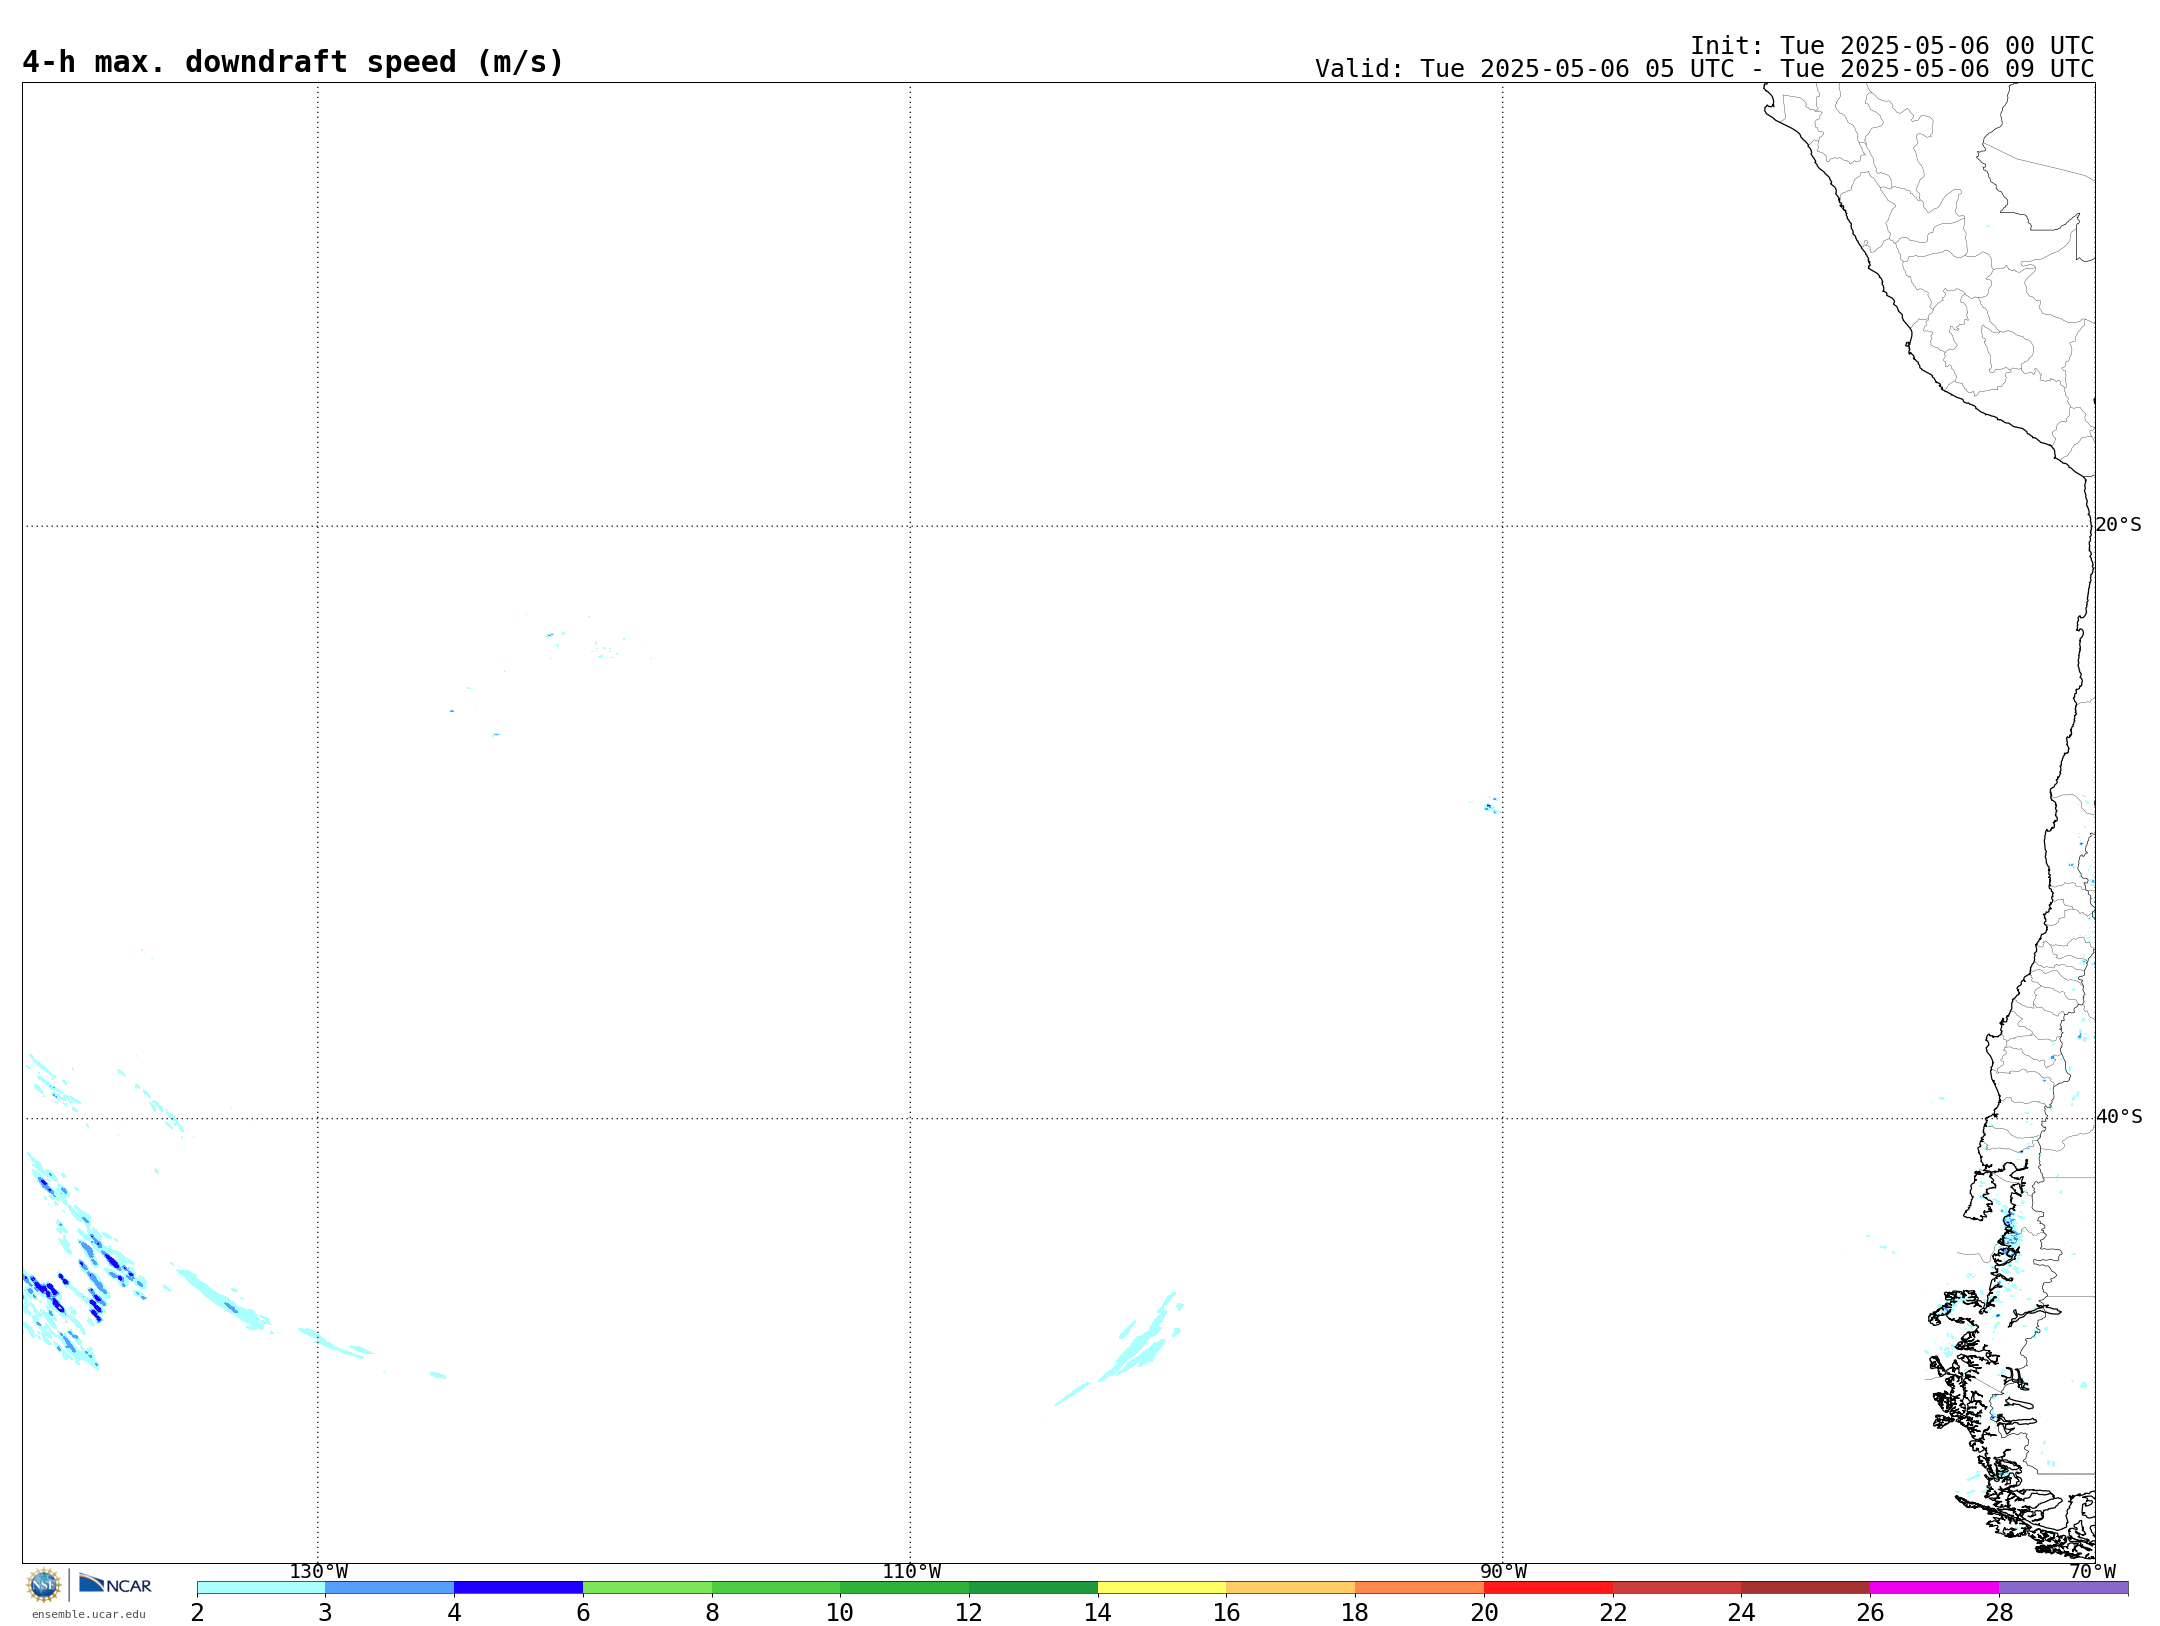Image resolution: width=2160 pixels, height=1626 pixels.
Task: Click the colorbar tick label 2
Action: [x=197, y=1612]
